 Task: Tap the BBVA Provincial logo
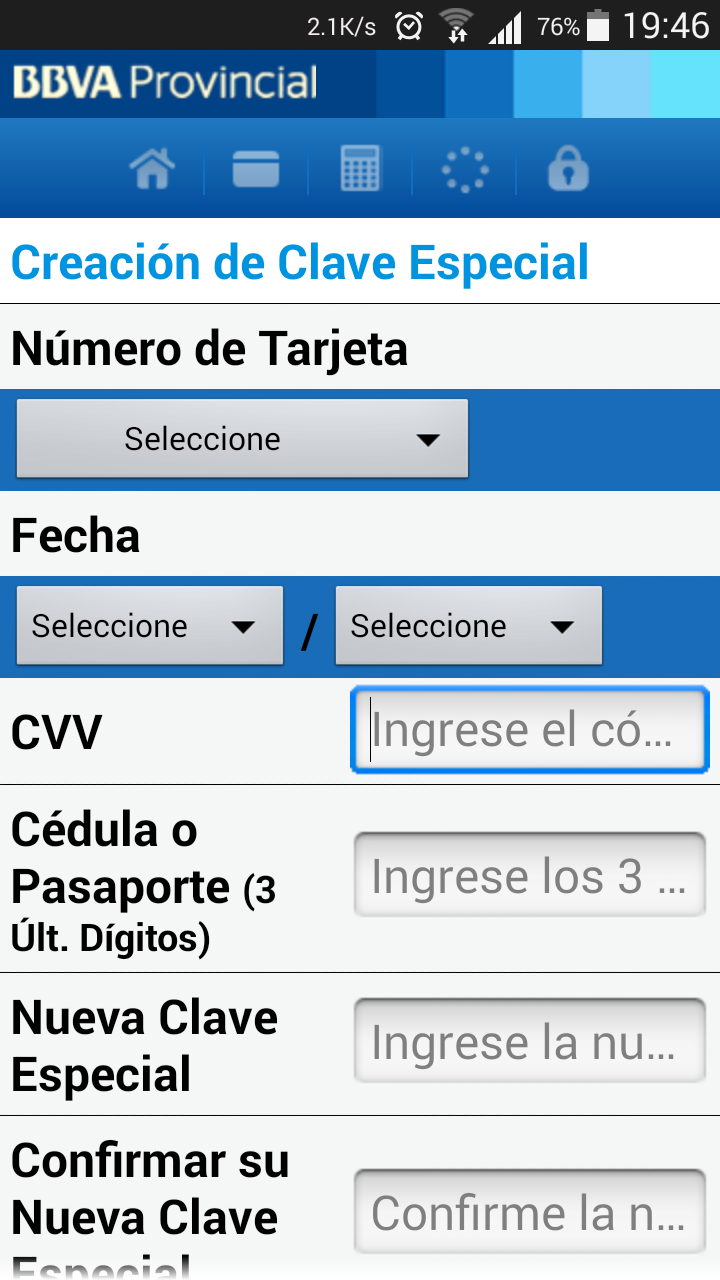point(165,82)
